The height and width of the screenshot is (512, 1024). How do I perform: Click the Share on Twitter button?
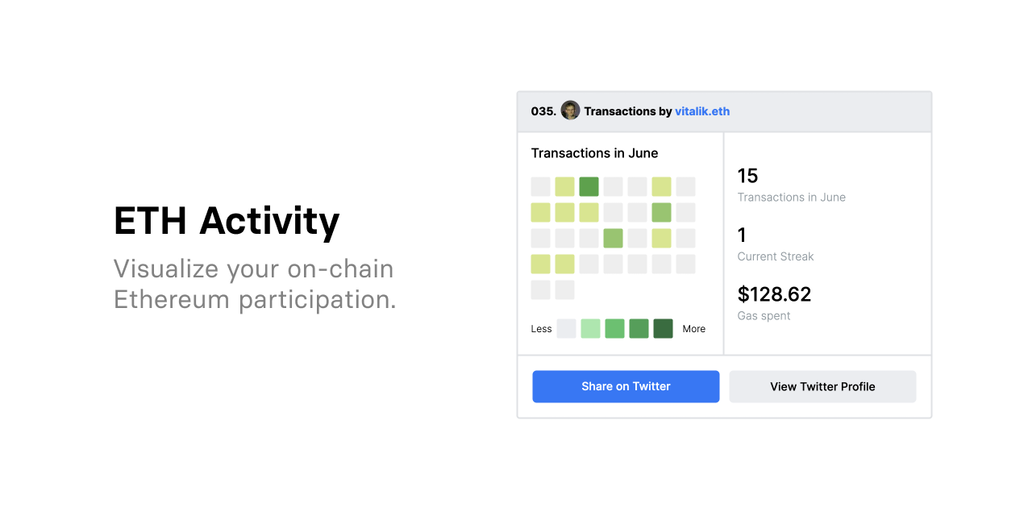(625, 386)
